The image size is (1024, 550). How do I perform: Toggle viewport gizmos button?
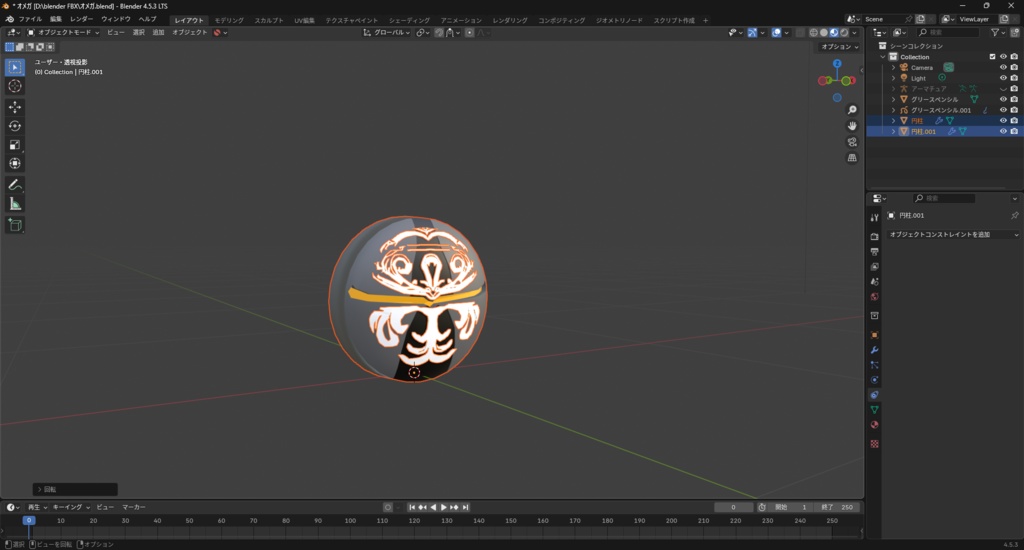(752, 33)
